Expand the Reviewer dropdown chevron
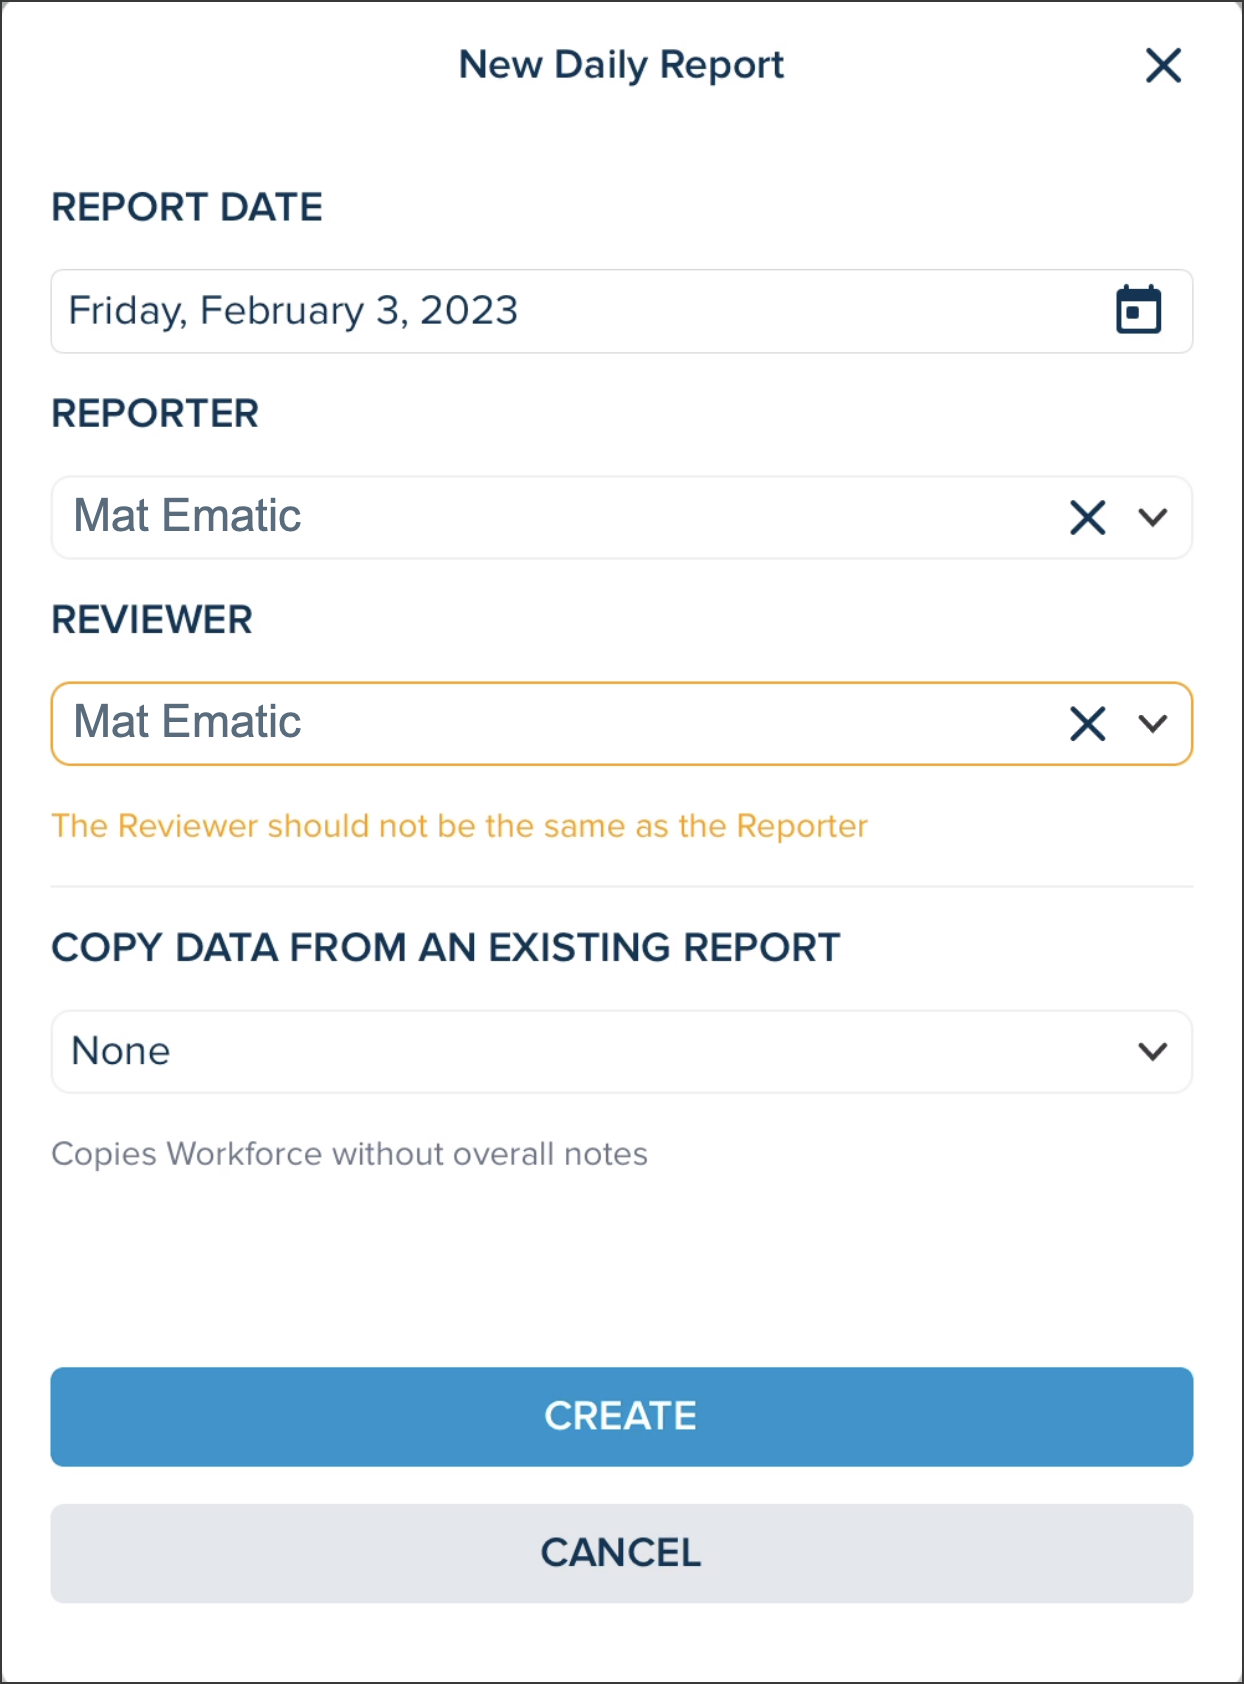The height and width of the screenshot is (1684, 1244). click(x=1153, y=724)
